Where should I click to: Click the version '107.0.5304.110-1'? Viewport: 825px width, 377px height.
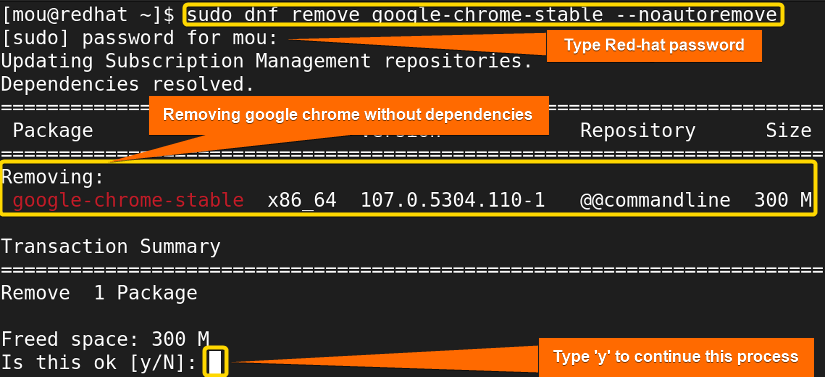pos(452,200)
